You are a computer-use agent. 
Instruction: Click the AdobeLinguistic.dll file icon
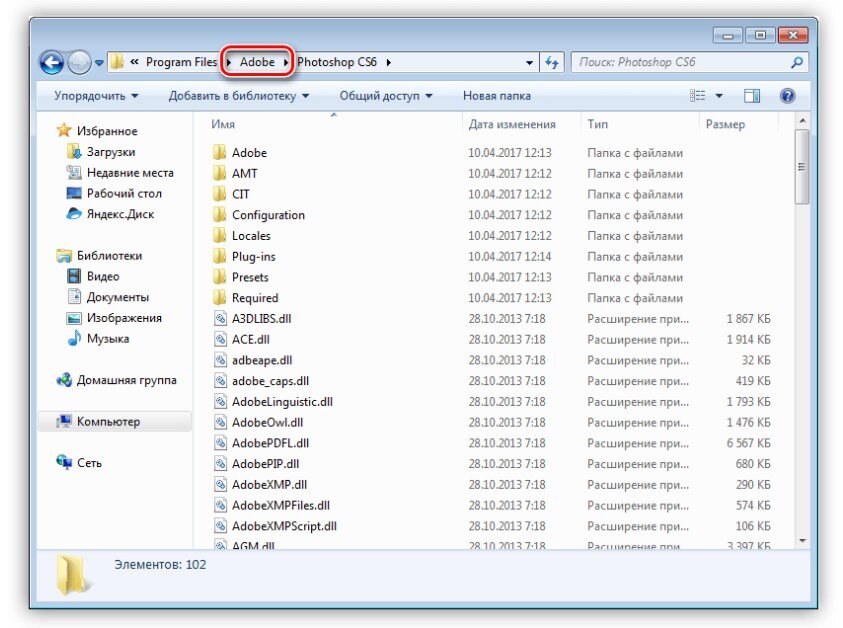point(220,402)
